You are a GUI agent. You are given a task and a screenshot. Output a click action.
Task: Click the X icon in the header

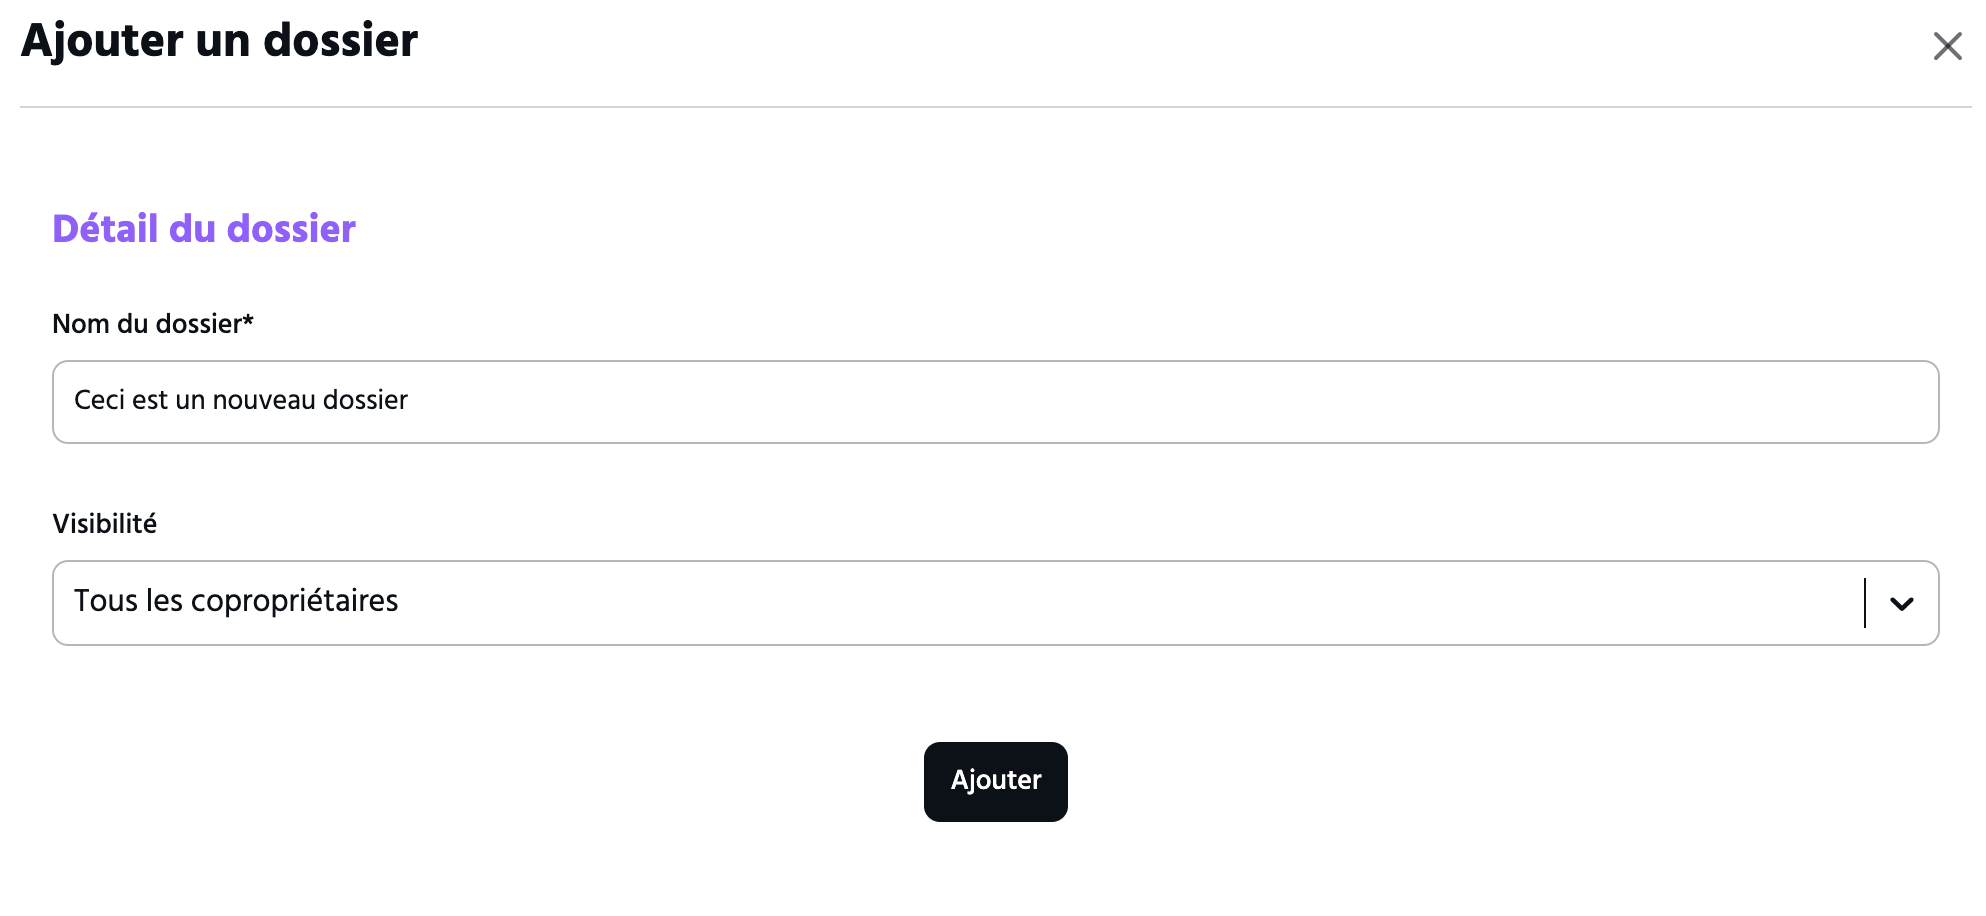click(1947, 46)
